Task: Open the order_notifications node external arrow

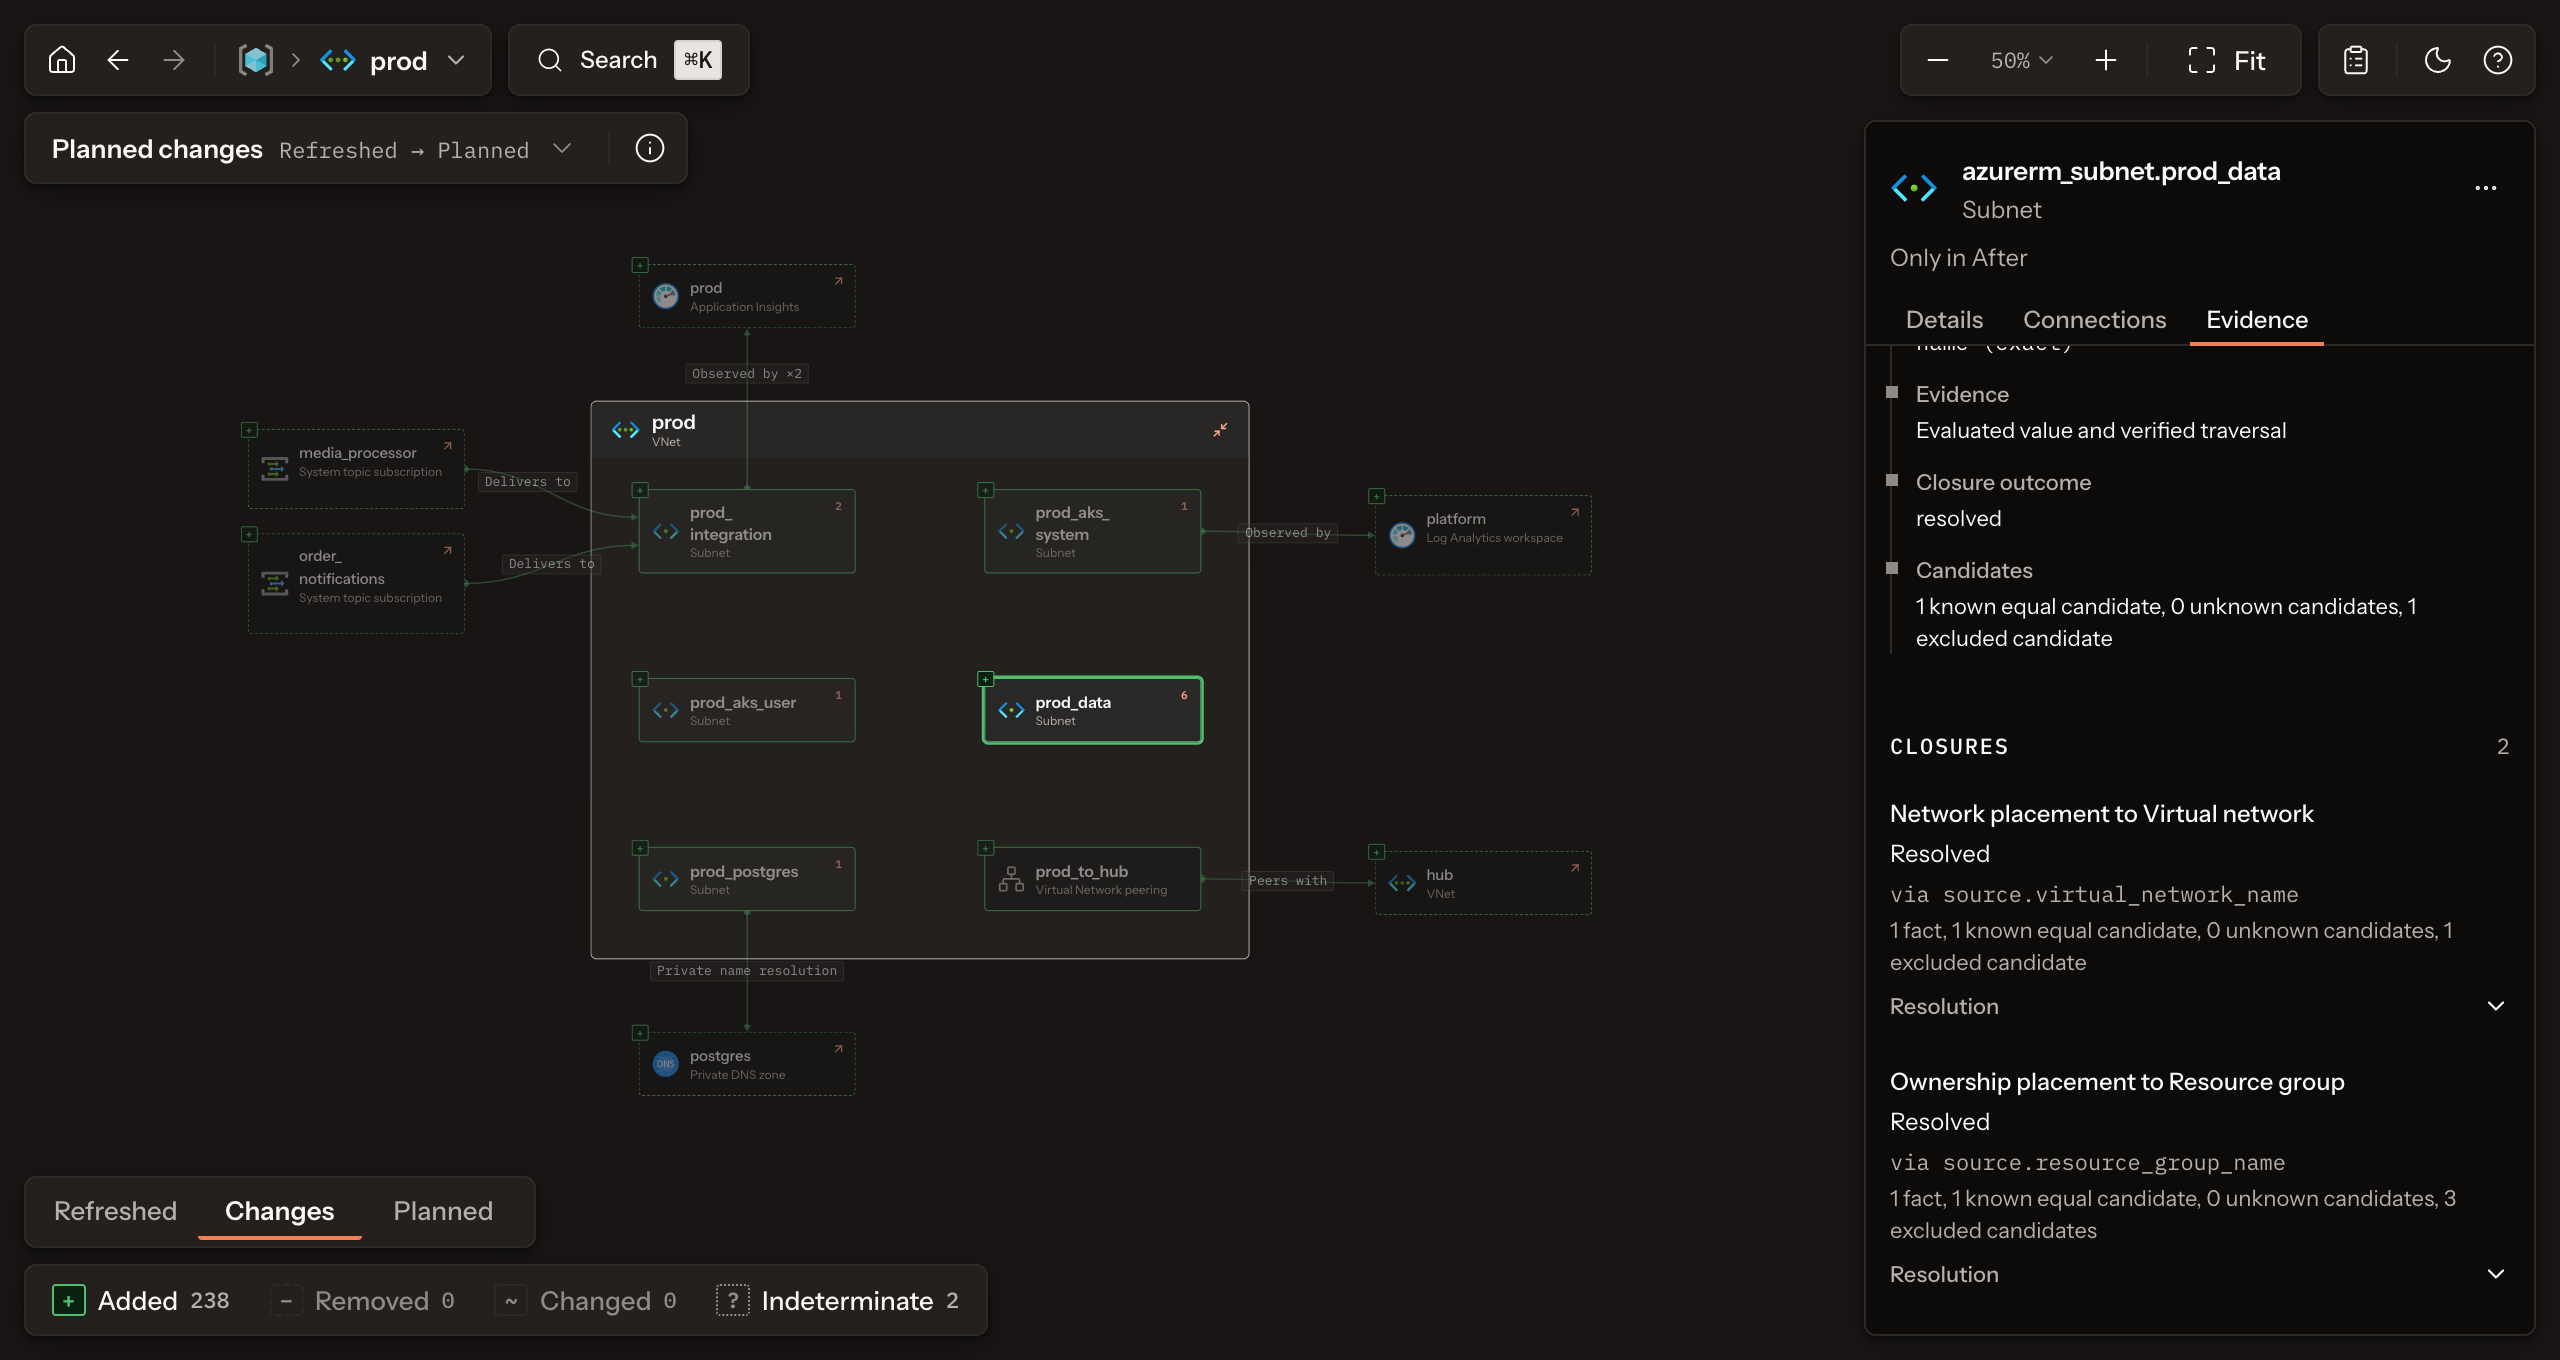Action: [x=447, y=550]
